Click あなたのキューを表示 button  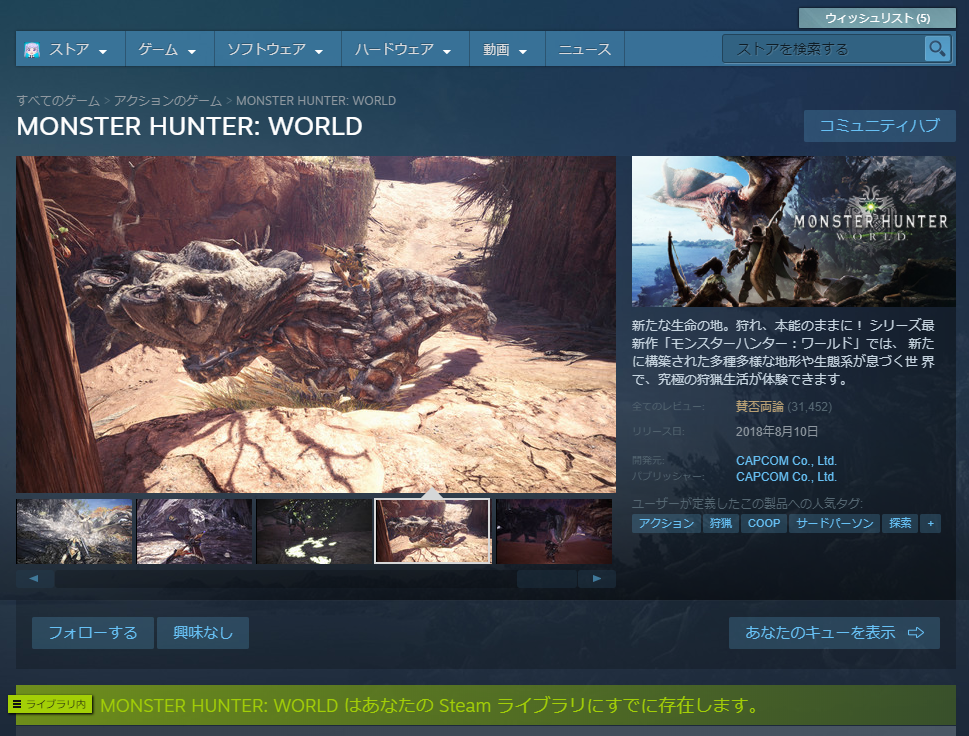pos(834,633)
